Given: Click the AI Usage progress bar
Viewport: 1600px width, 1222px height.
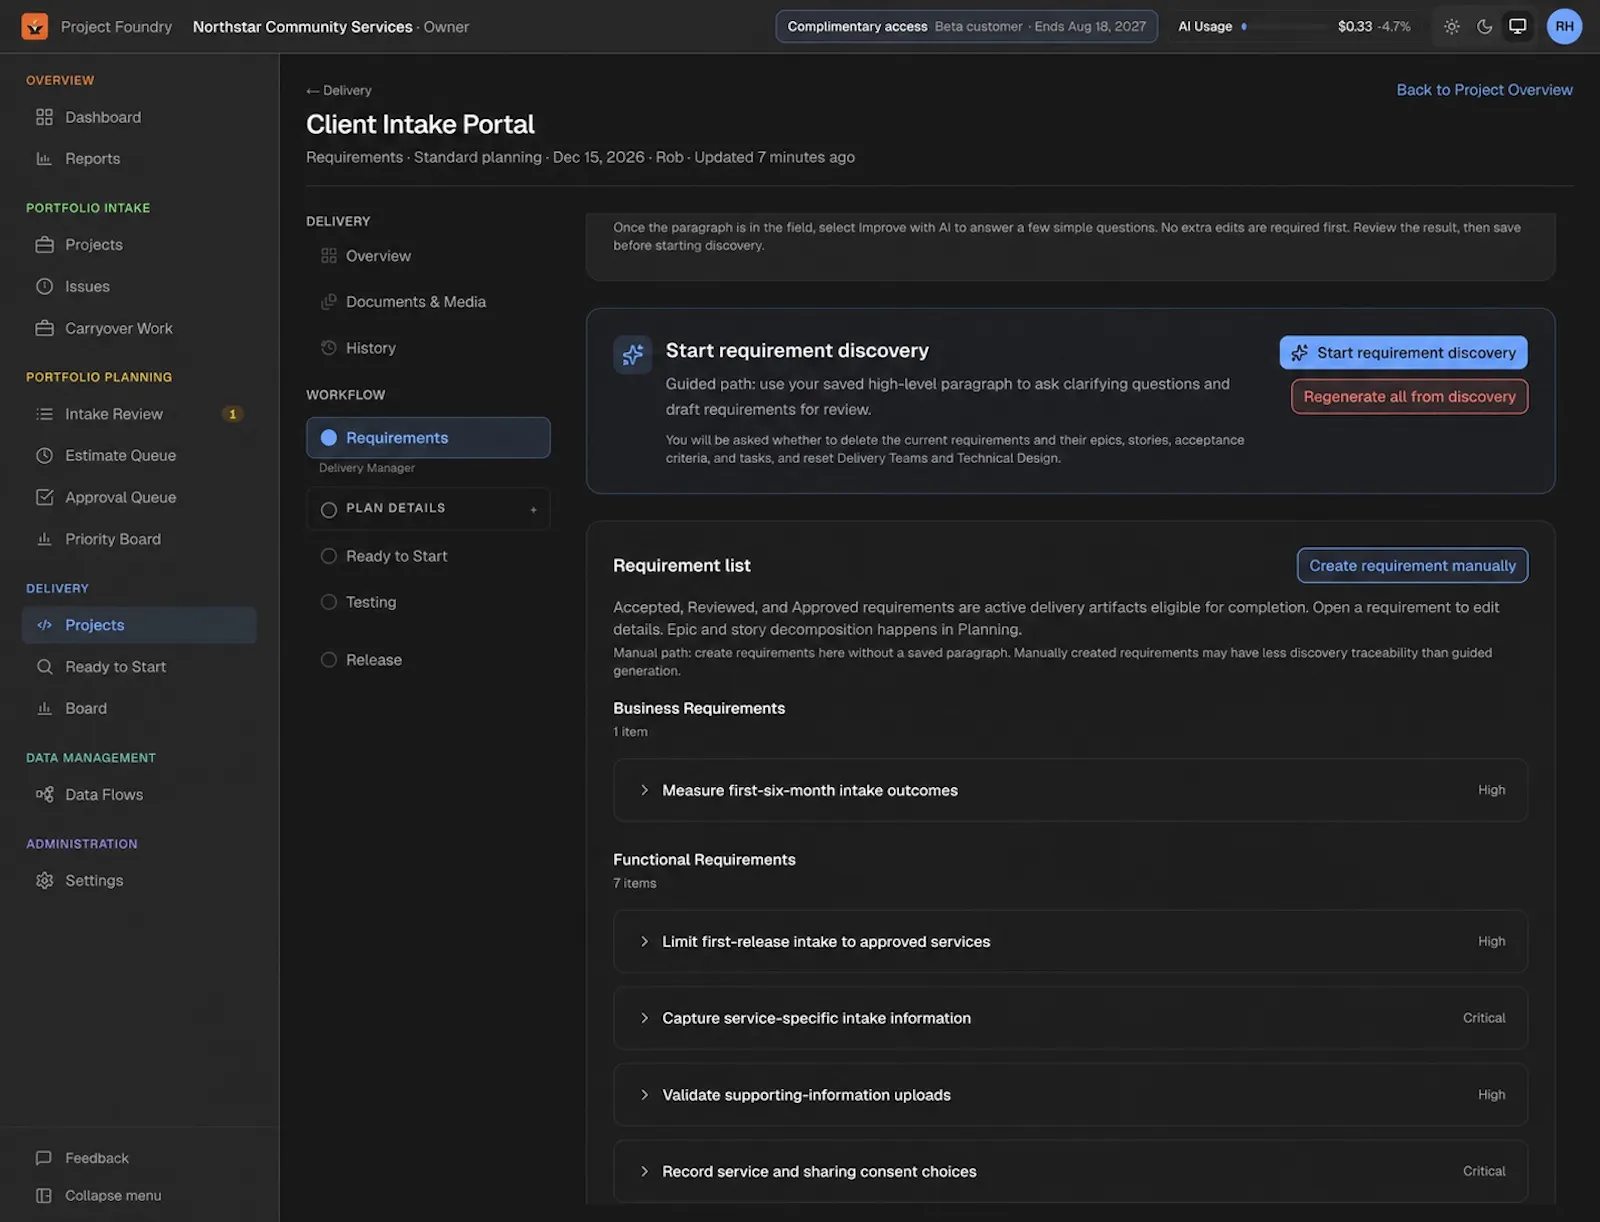Looking at the screenshot, I should (1285, 27).
